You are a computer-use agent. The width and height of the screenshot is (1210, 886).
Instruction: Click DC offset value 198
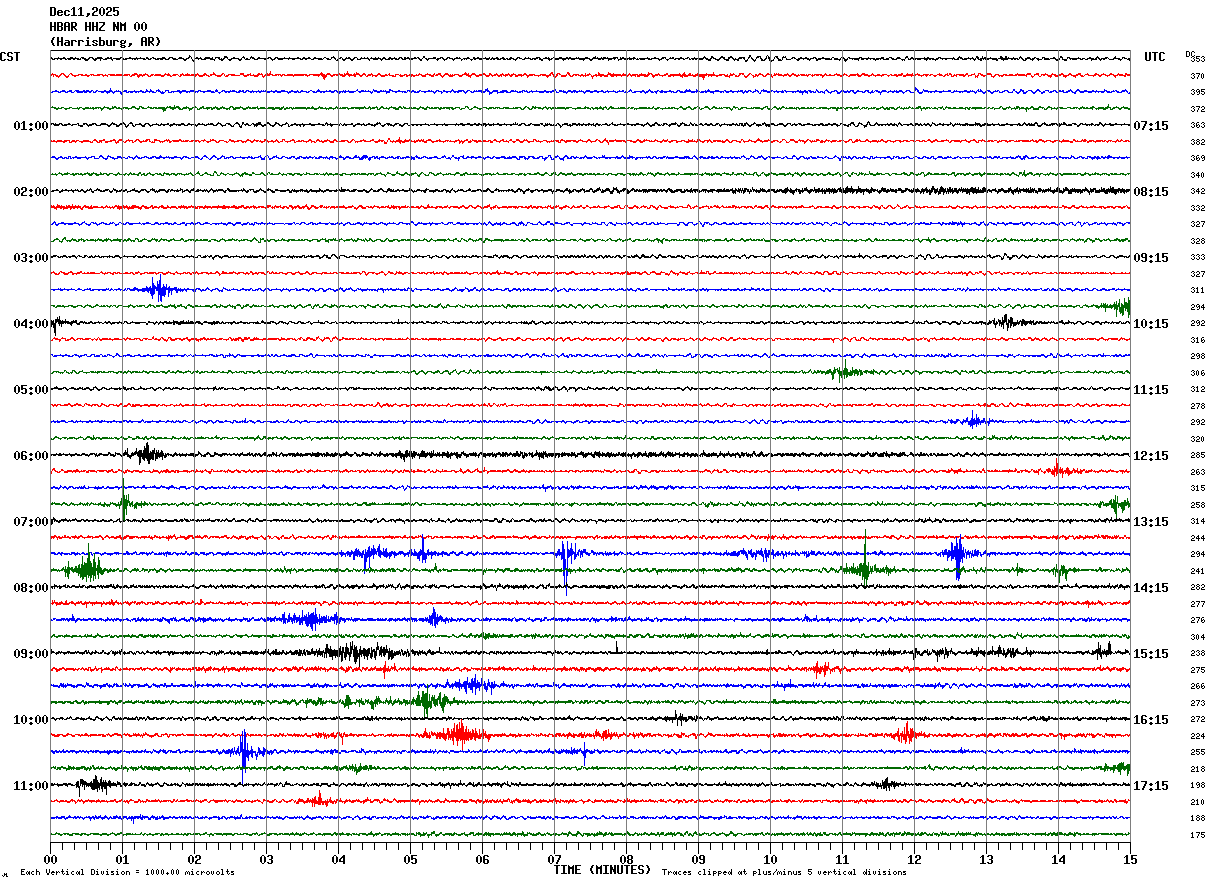[x=1197, y=786]
